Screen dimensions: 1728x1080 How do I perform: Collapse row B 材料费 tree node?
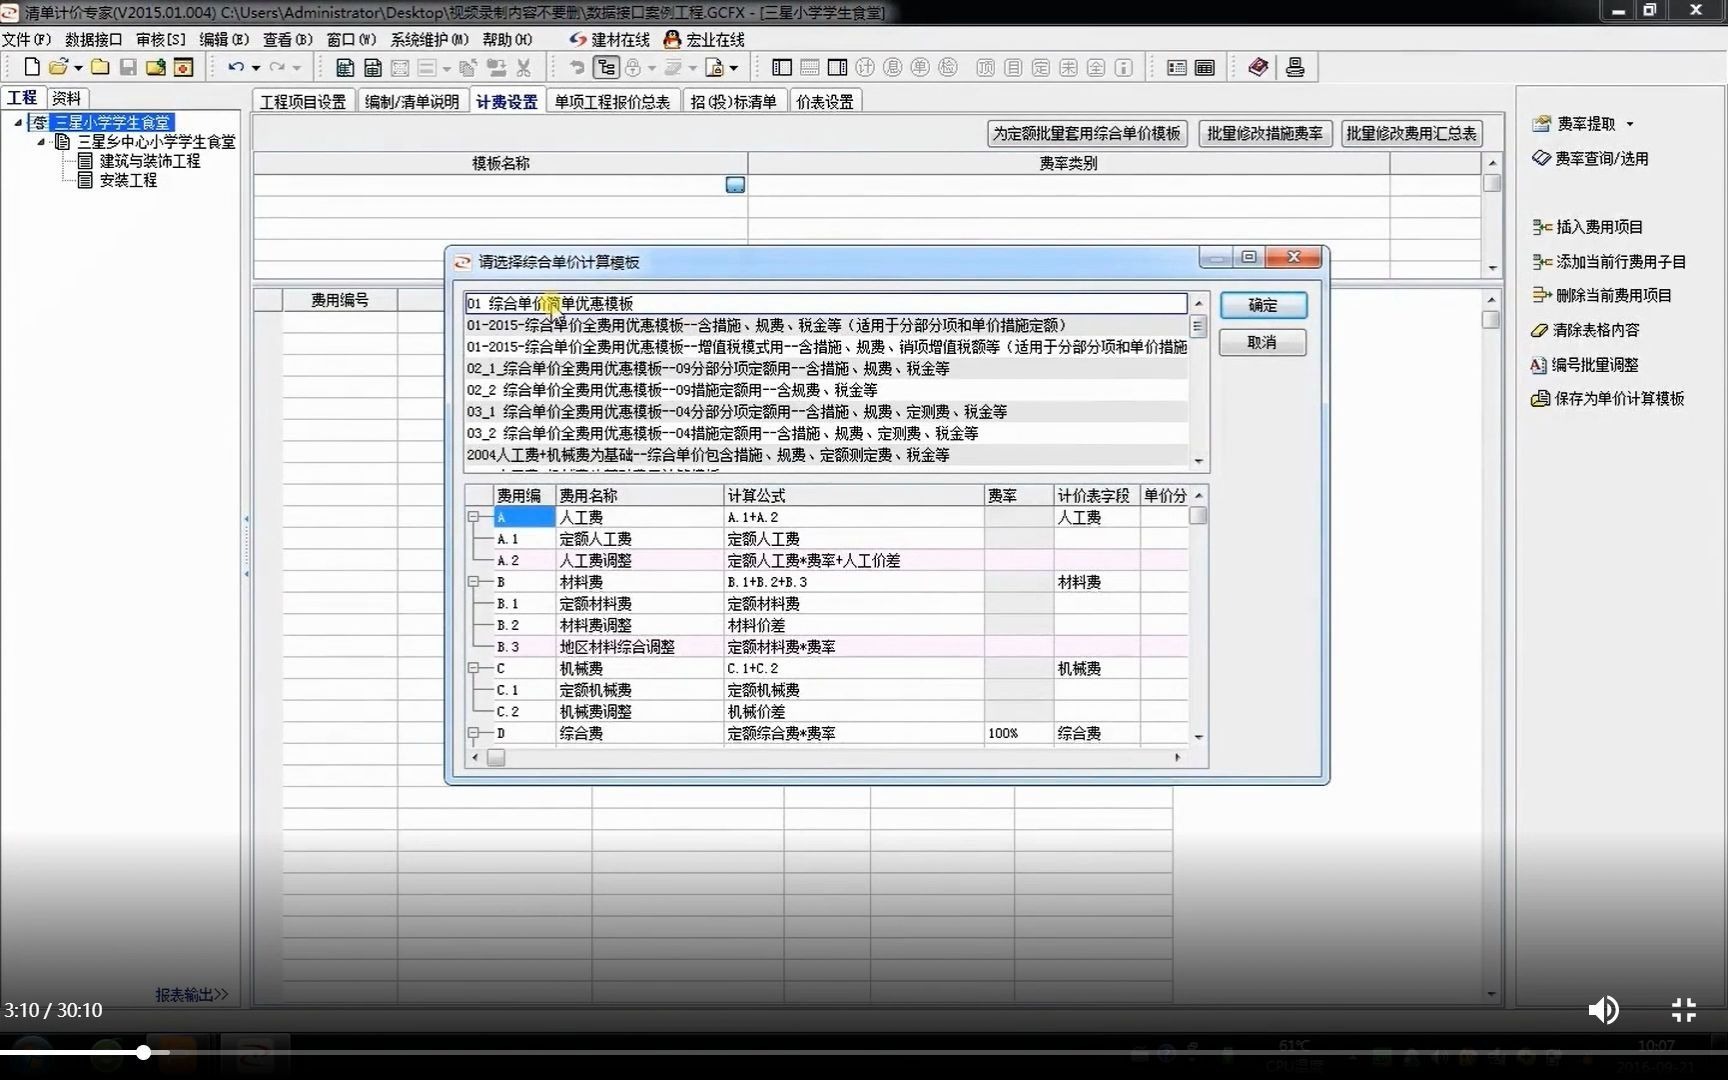474,582
